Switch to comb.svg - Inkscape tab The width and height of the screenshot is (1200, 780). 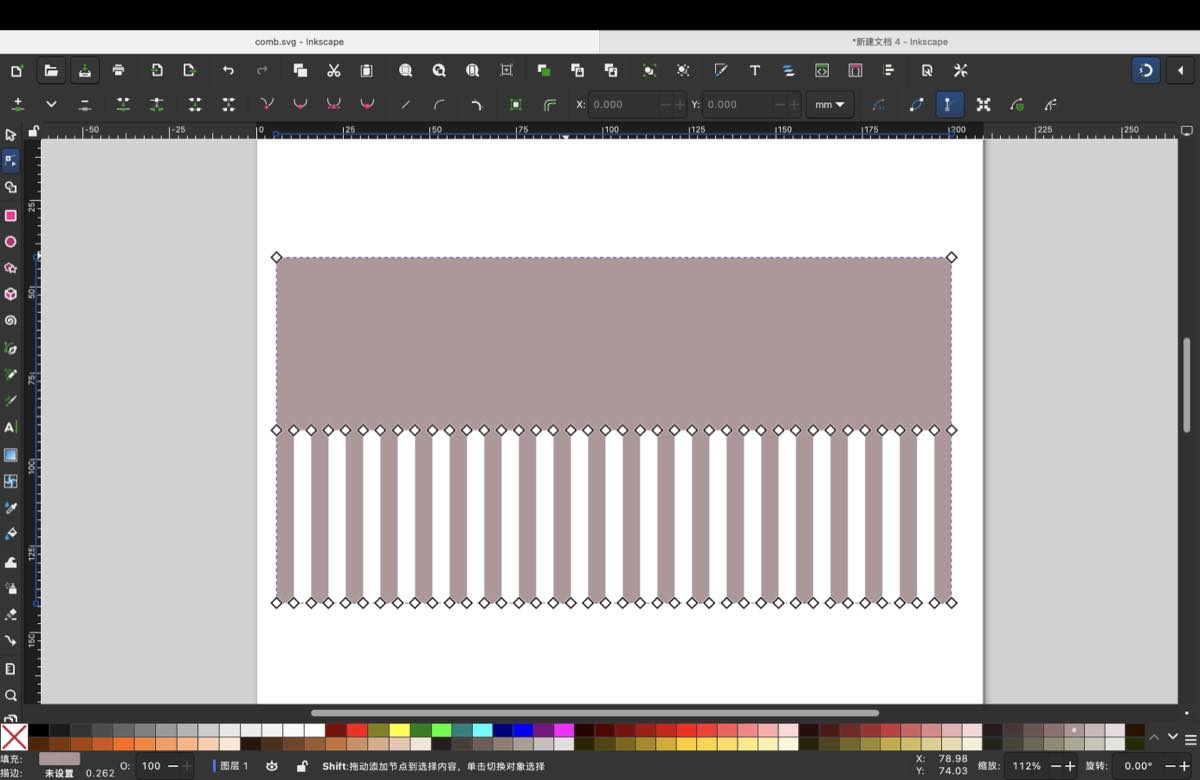(299, 42)
